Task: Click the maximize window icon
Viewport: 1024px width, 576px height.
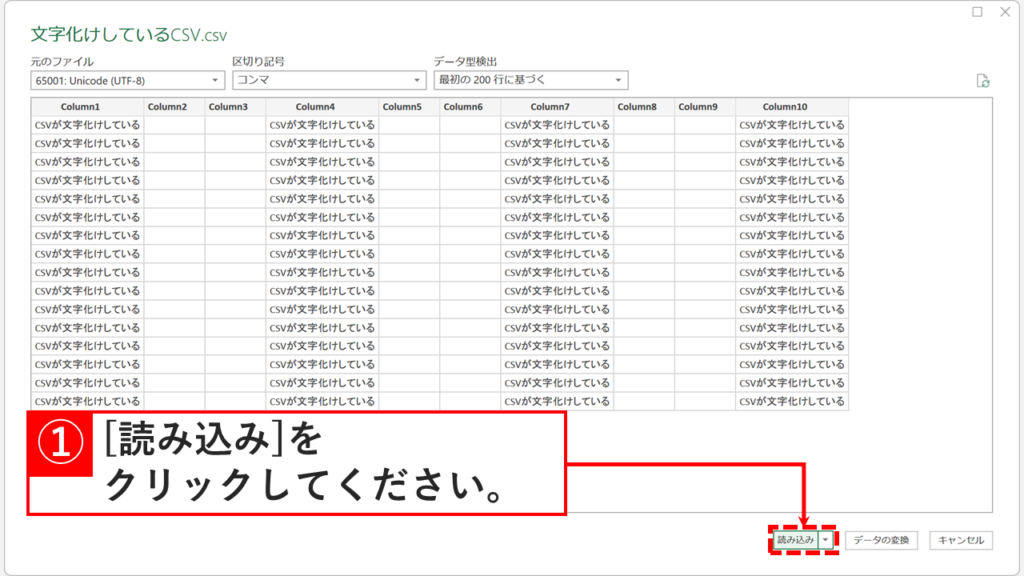Action: tap(977, 13)
